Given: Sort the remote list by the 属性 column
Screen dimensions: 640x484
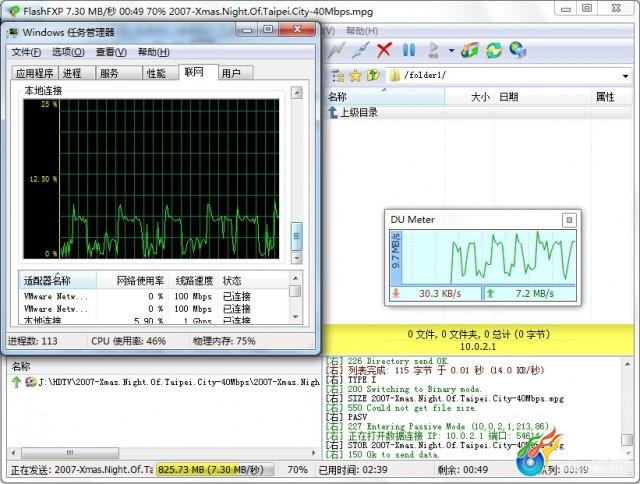Looking at the screenshot, I should coord(611,97).
